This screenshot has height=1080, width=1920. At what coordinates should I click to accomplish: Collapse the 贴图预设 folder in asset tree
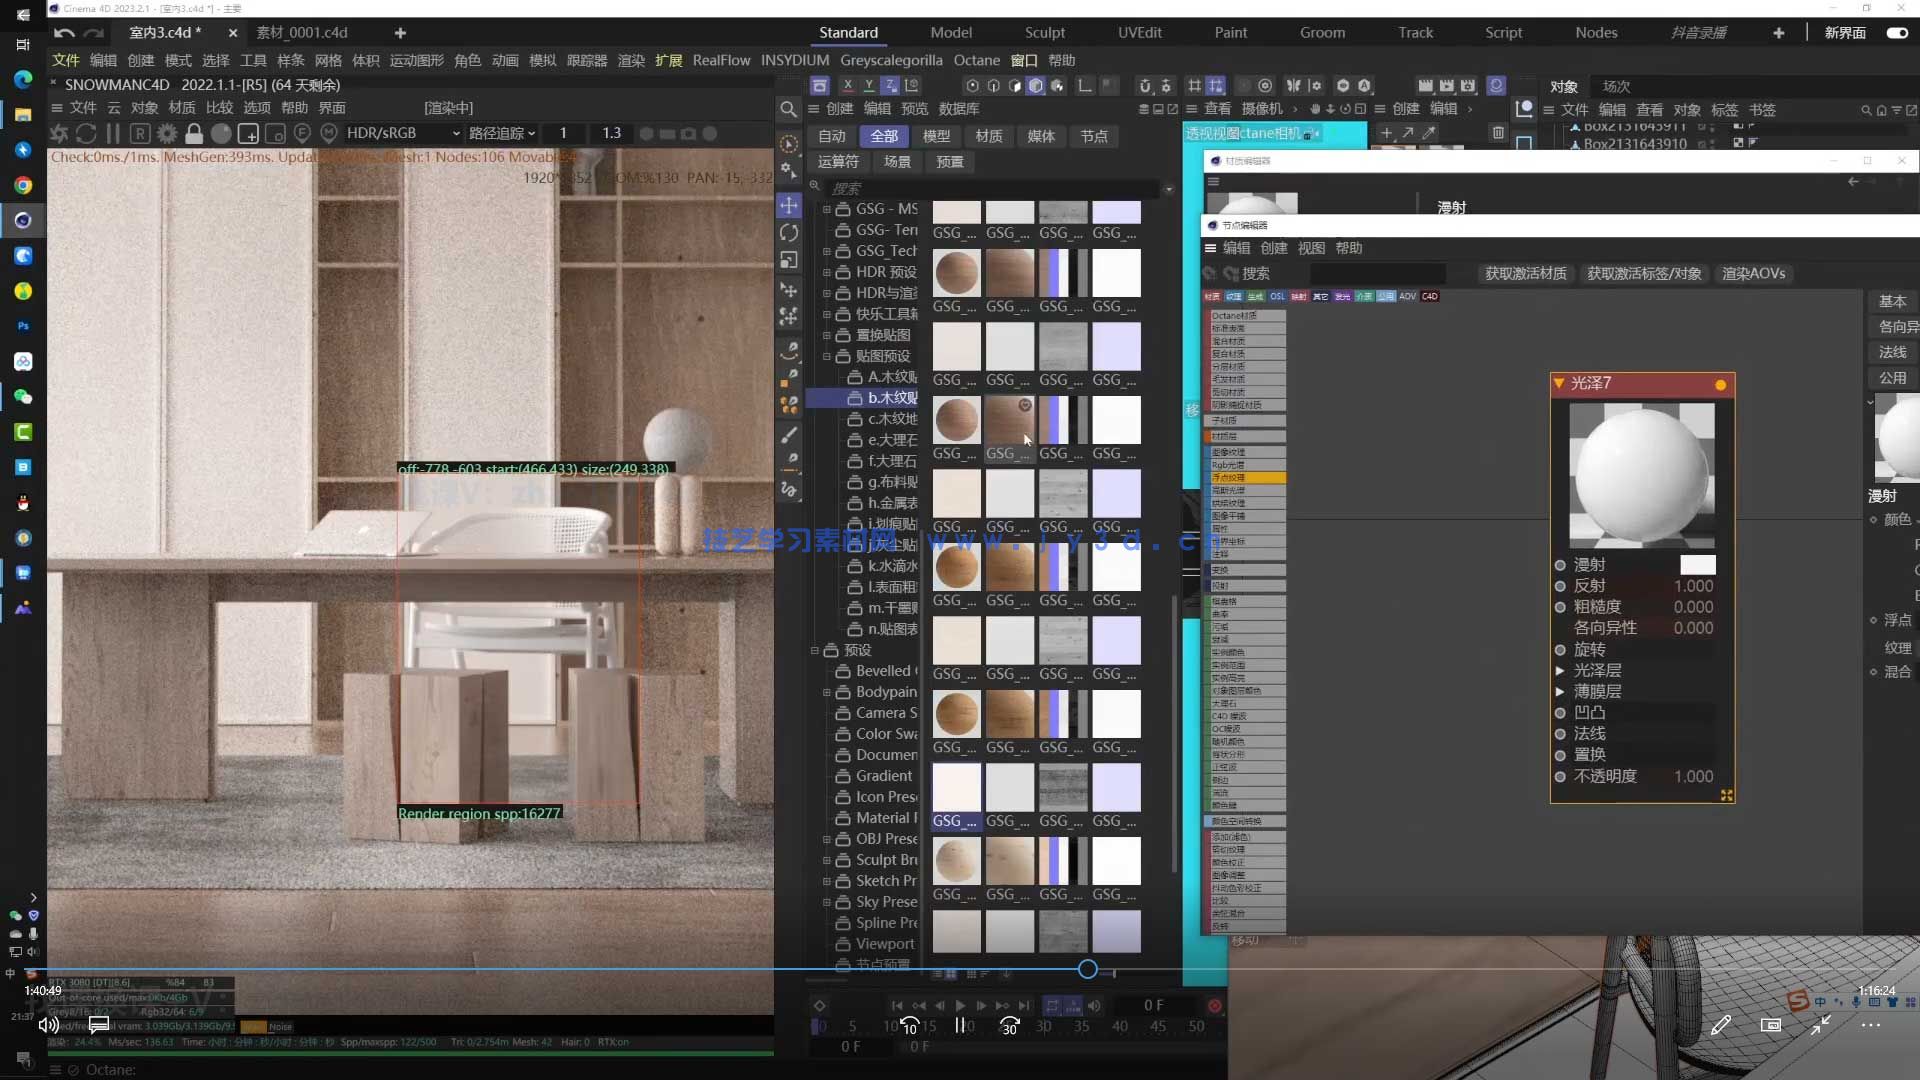click(827, 356)
